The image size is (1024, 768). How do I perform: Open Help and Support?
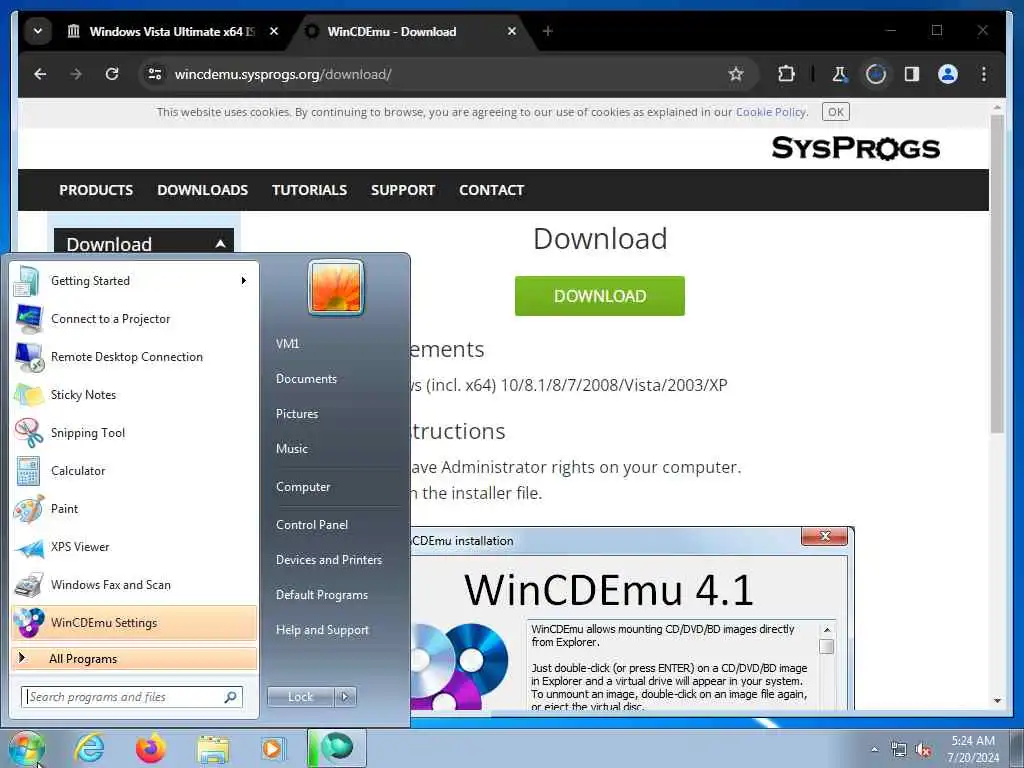pyautogui.click(x=322, y=630)
